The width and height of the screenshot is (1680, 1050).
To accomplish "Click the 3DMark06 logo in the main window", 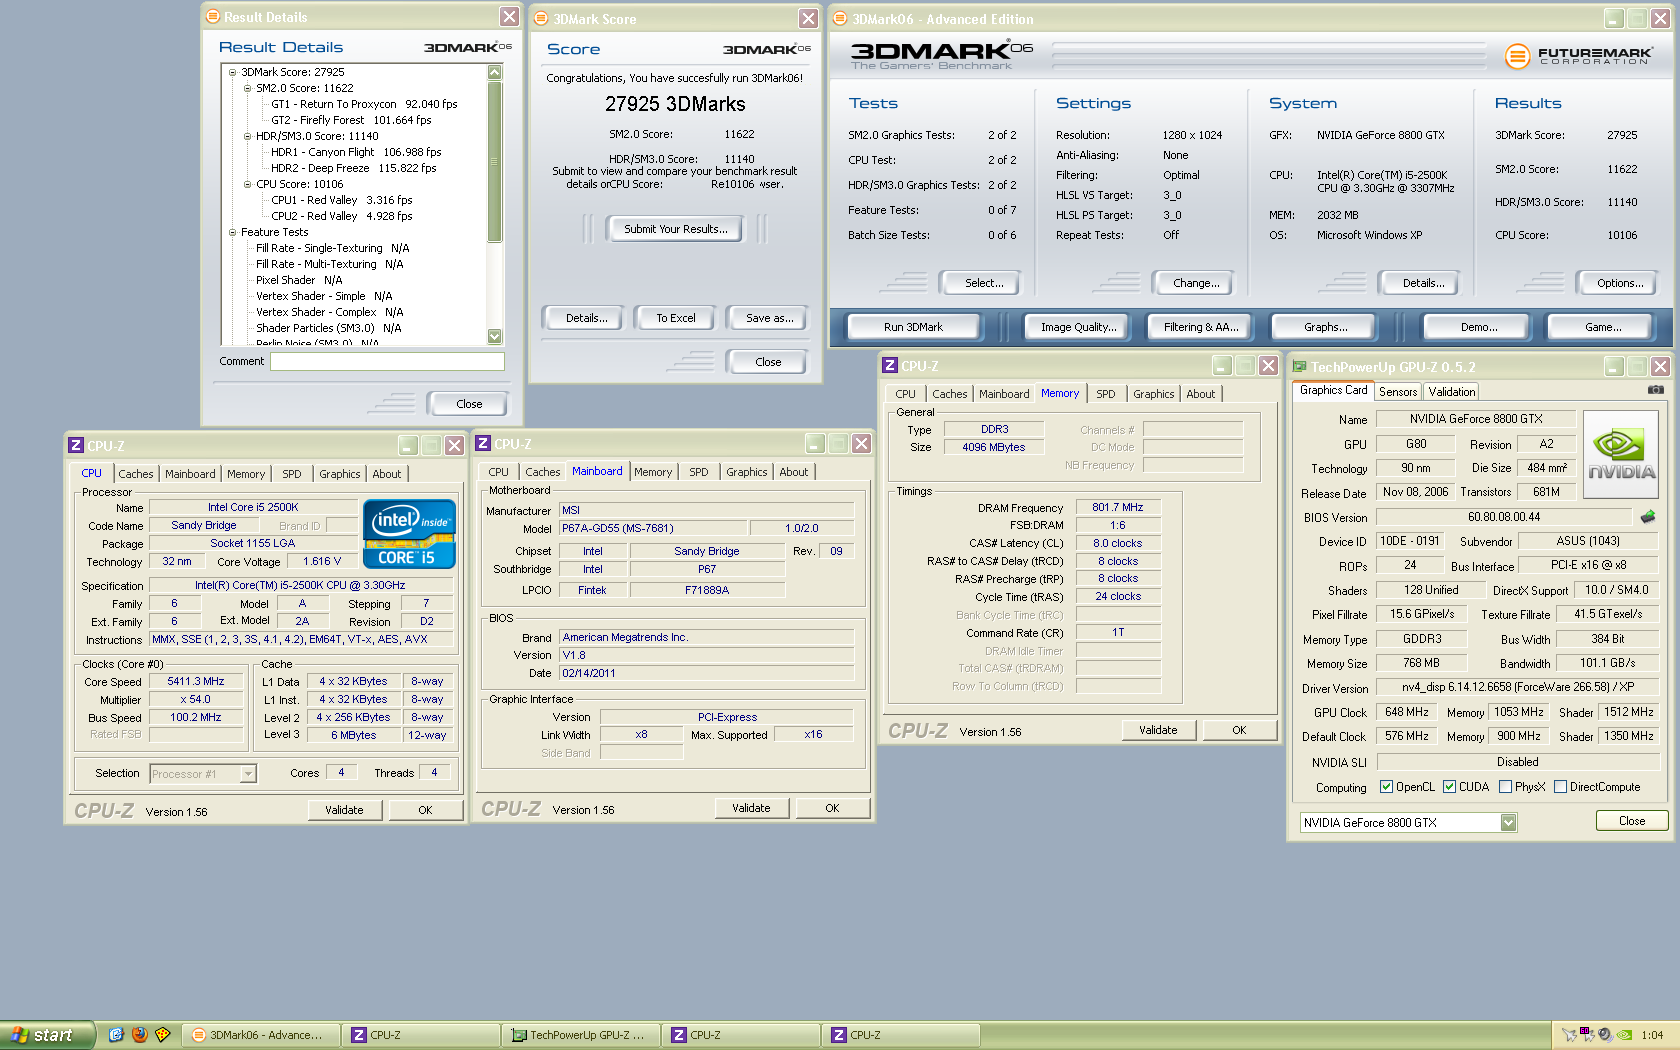I will [942, 54].
